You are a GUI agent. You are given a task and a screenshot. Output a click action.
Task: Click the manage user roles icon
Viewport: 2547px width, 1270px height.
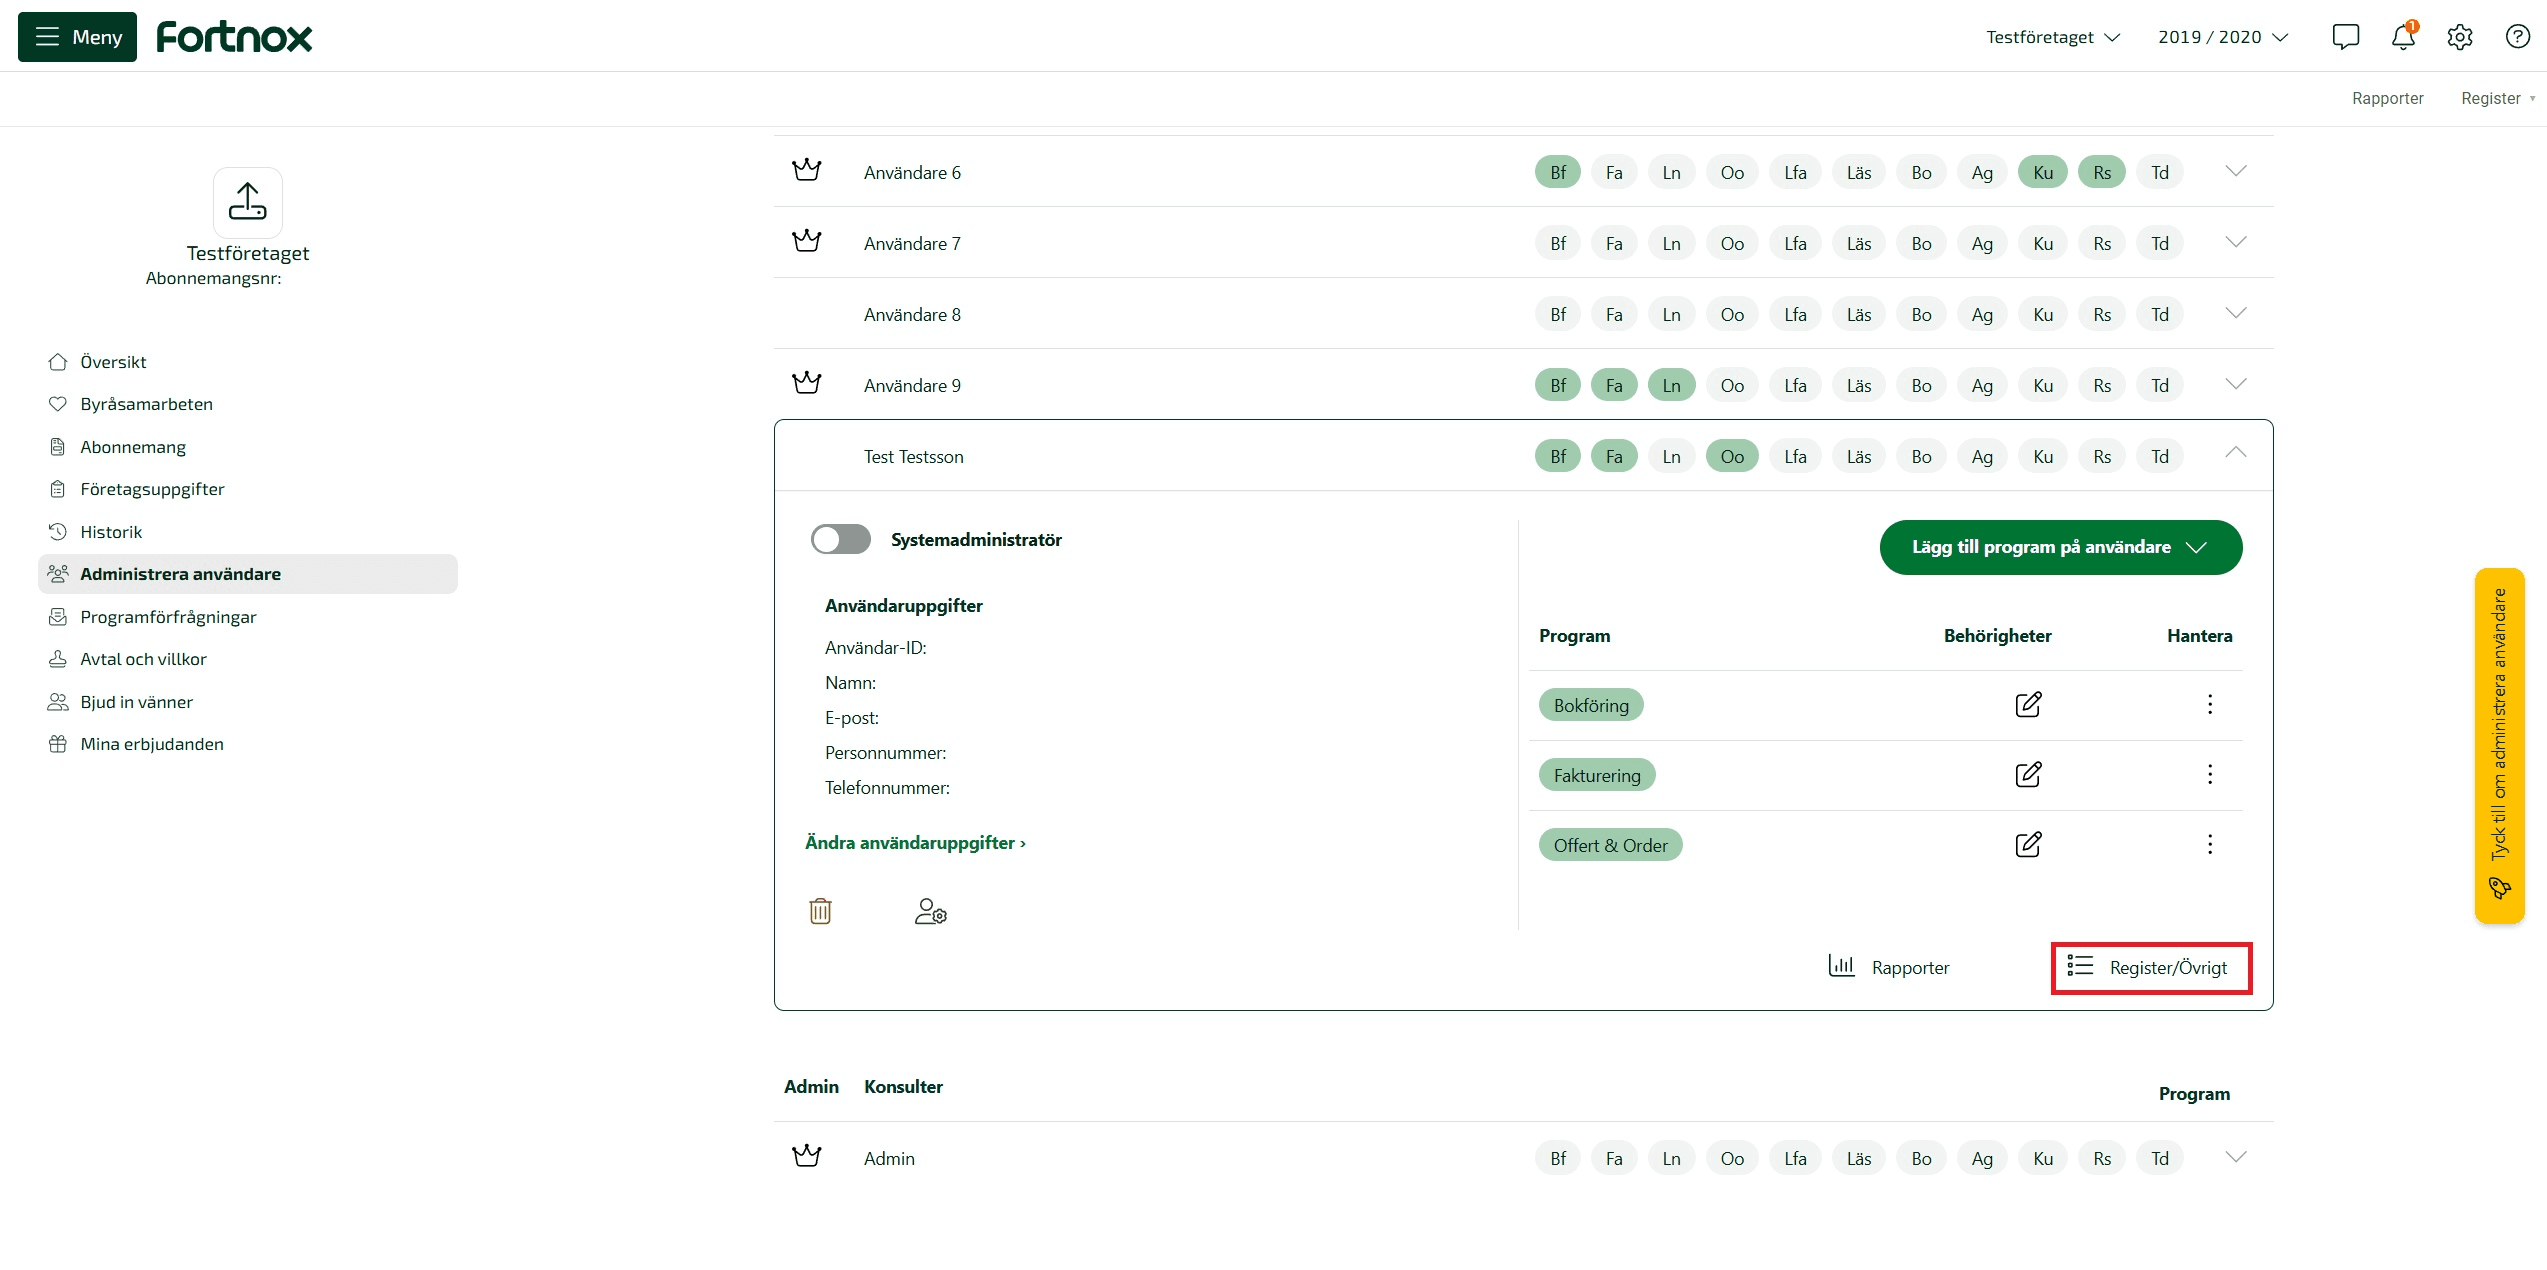pyautogui.click(x=929, y=911)
